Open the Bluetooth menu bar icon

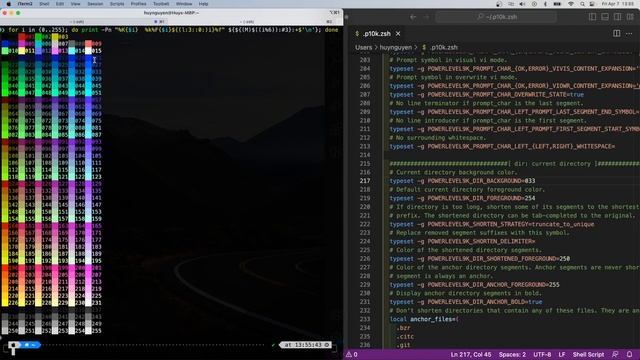(545, 4)
